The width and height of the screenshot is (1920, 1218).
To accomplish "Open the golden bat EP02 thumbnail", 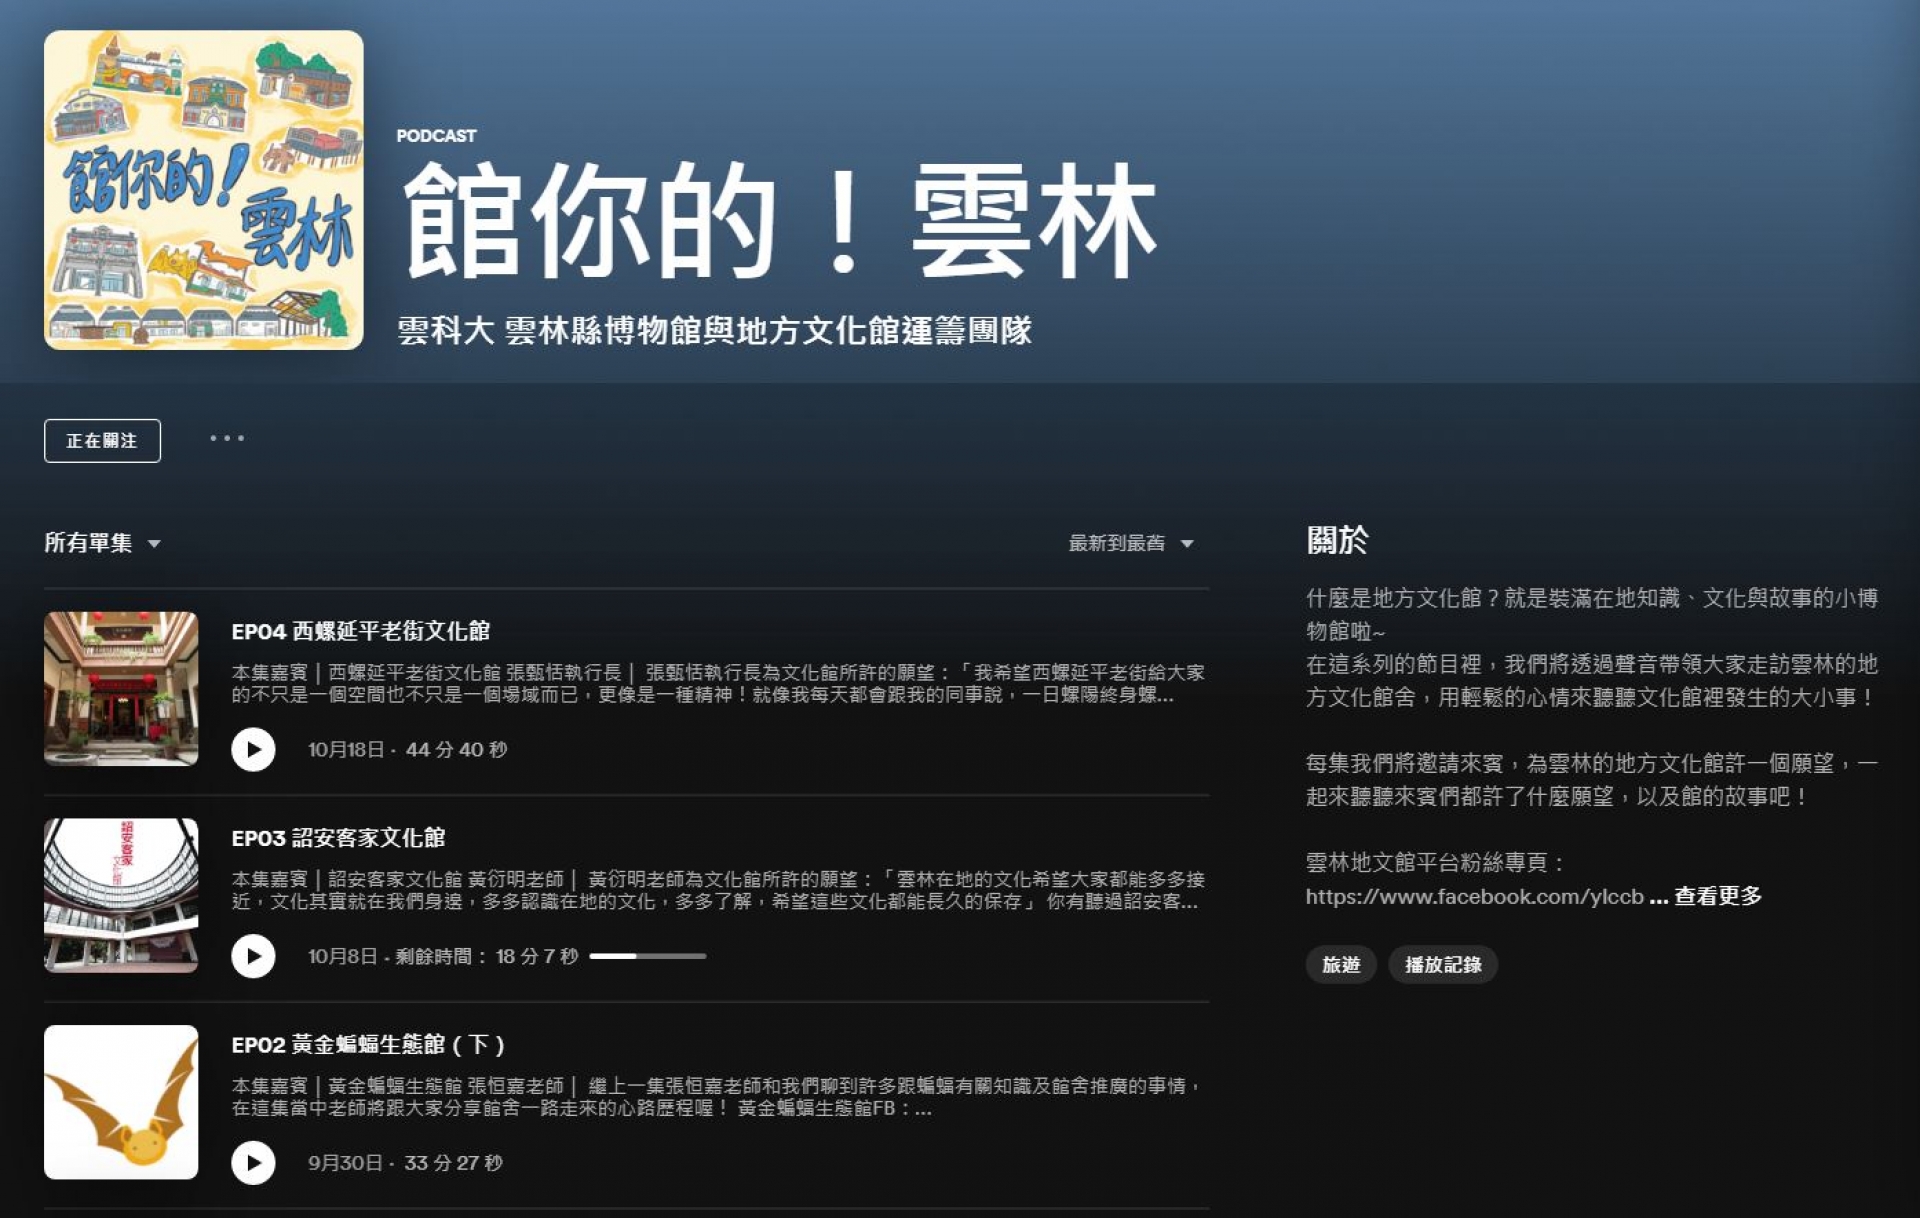I will click(121, 1102).
